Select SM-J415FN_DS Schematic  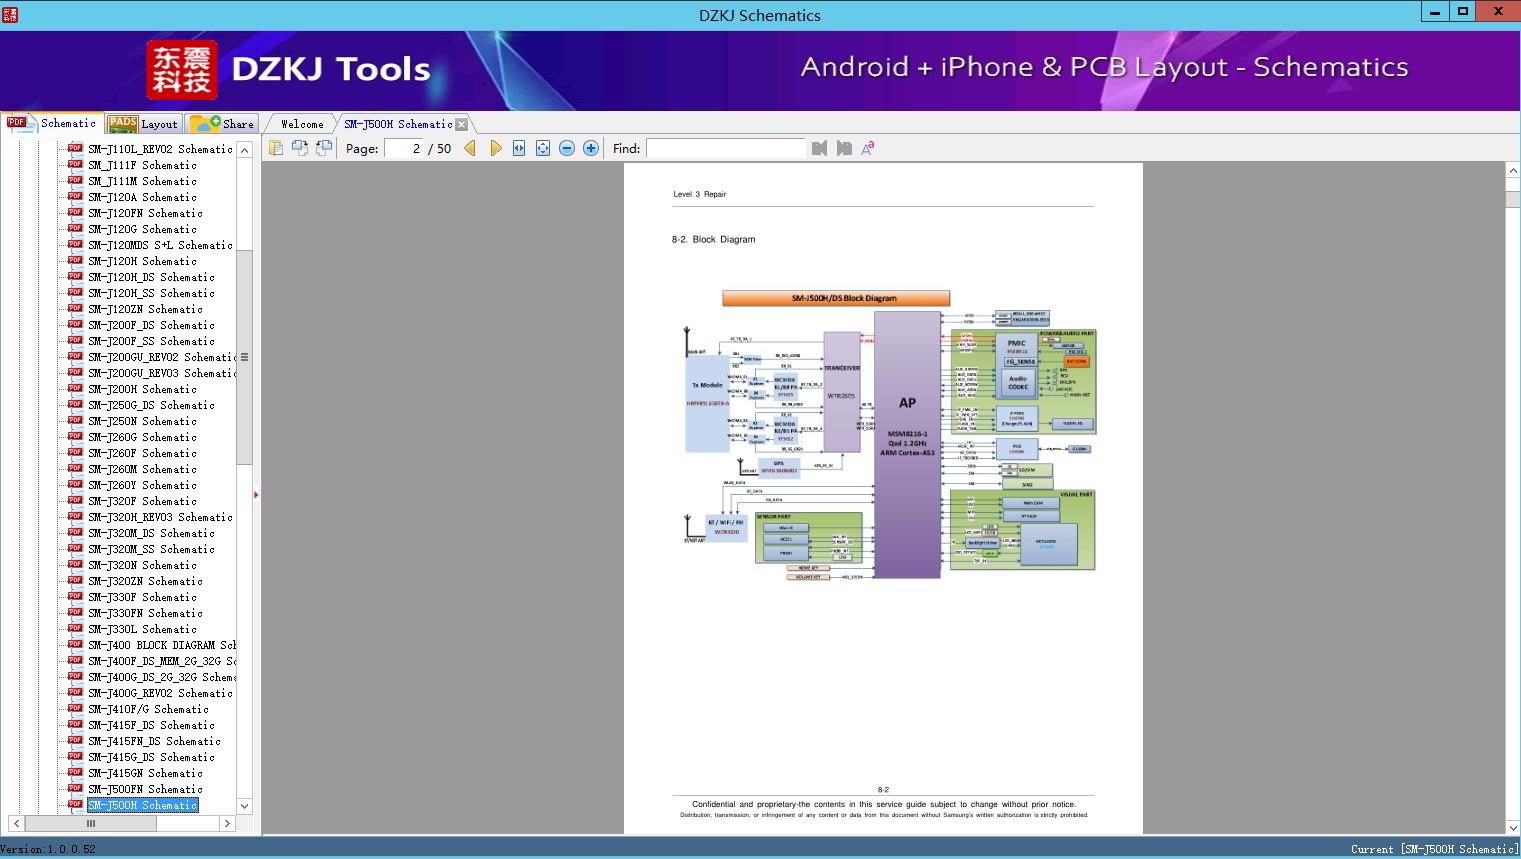(x=154, y=741)
